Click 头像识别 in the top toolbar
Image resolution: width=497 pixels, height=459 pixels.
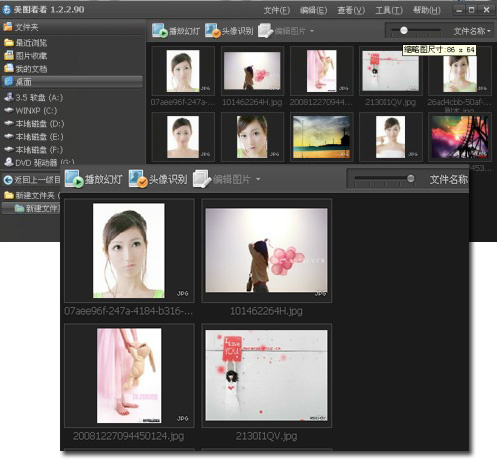click(229, 31)
